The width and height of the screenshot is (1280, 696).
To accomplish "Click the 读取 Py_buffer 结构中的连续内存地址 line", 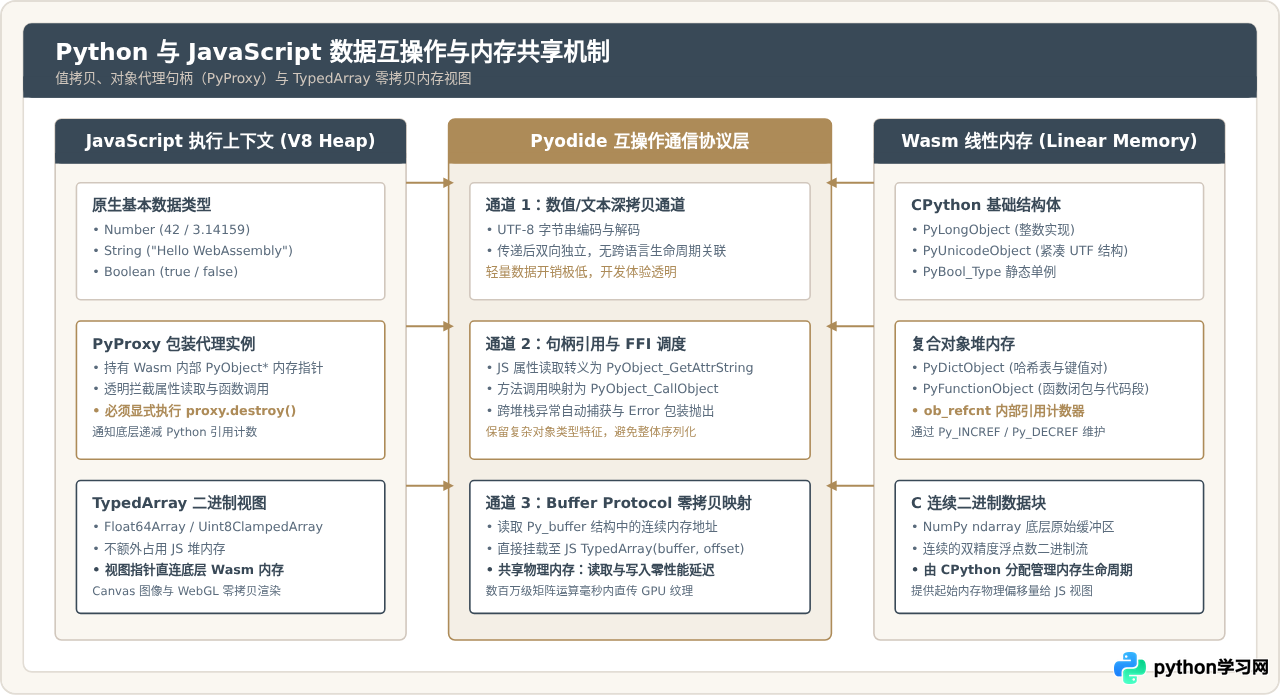I will tap(601, 527).
